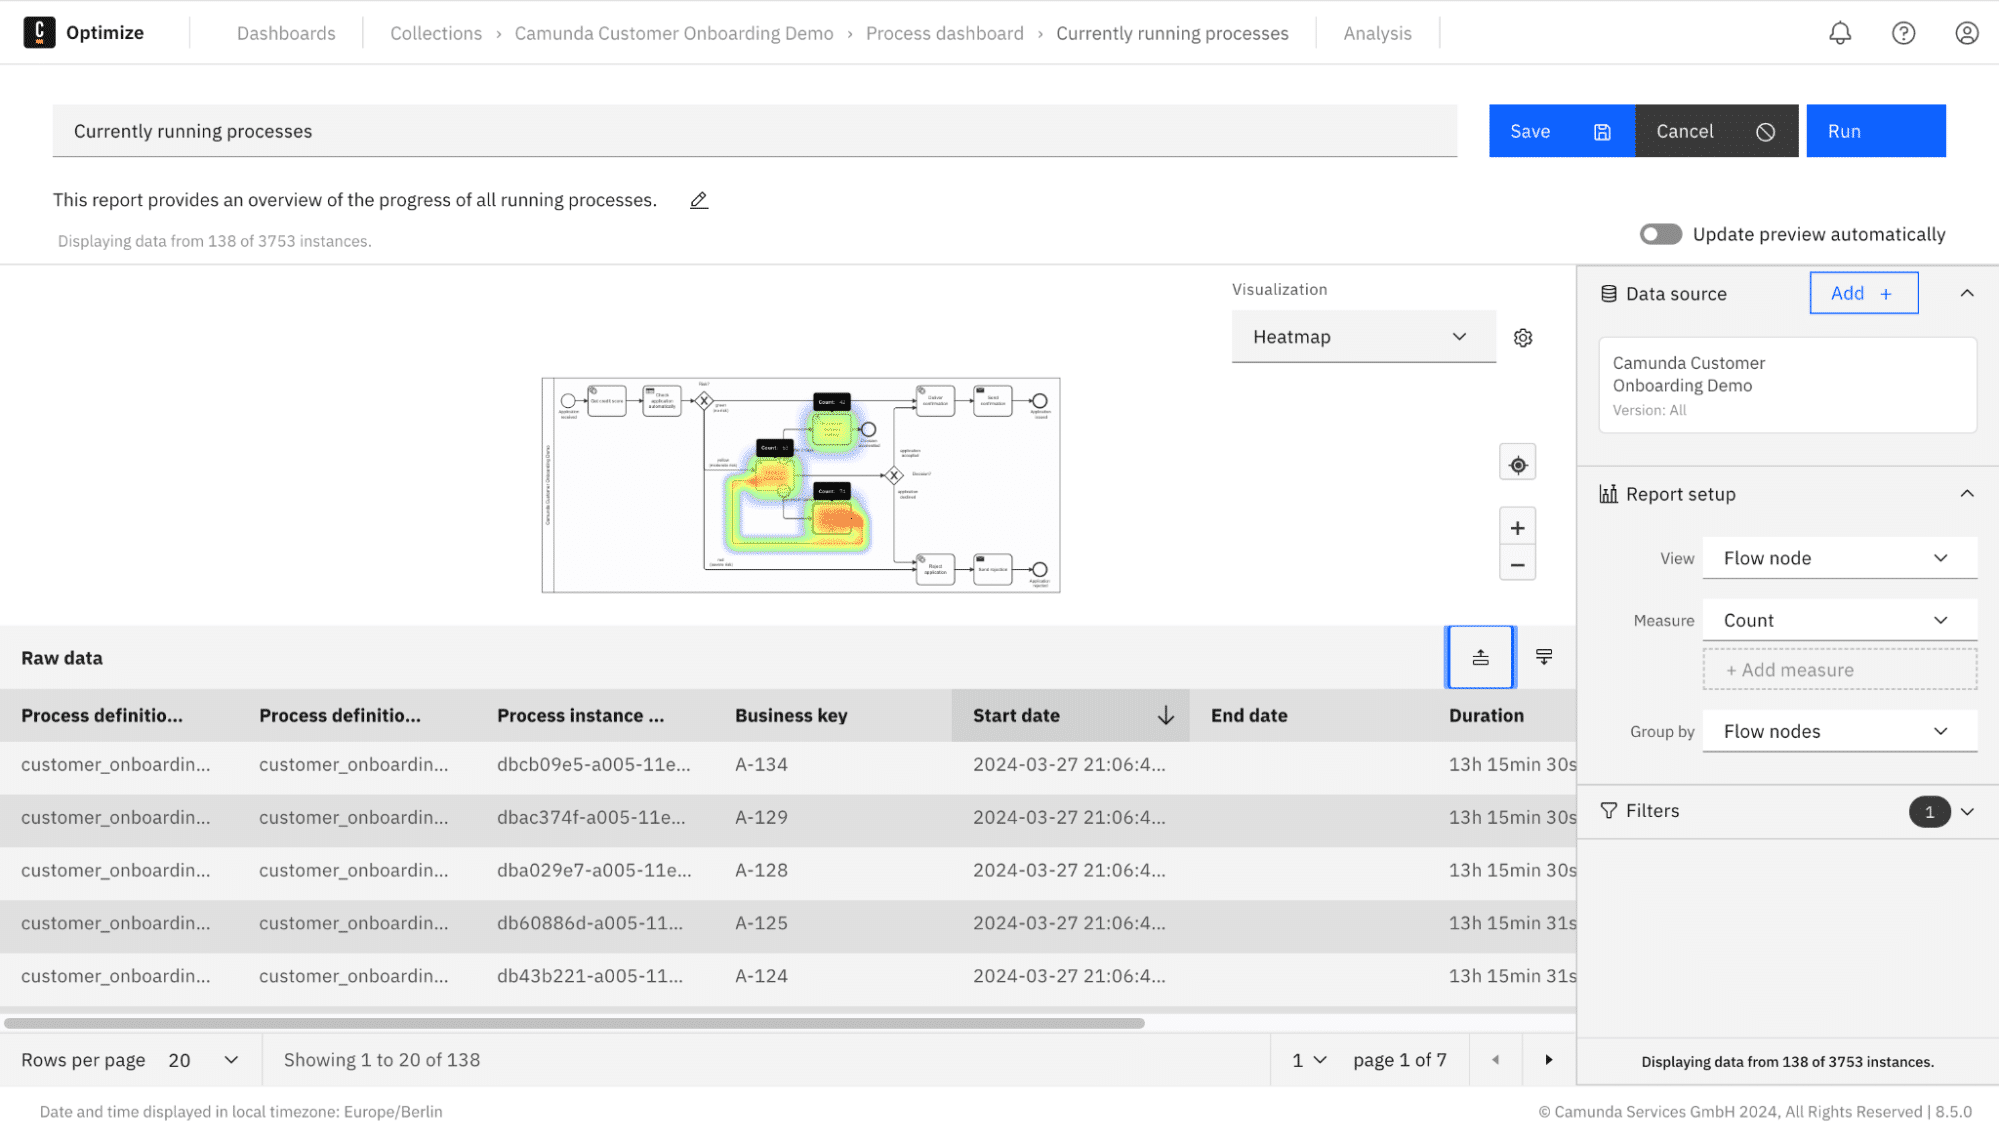The image size is (1999, 1137).
Task: Collapse the Data source section
Action: [x=1966, y=294]
